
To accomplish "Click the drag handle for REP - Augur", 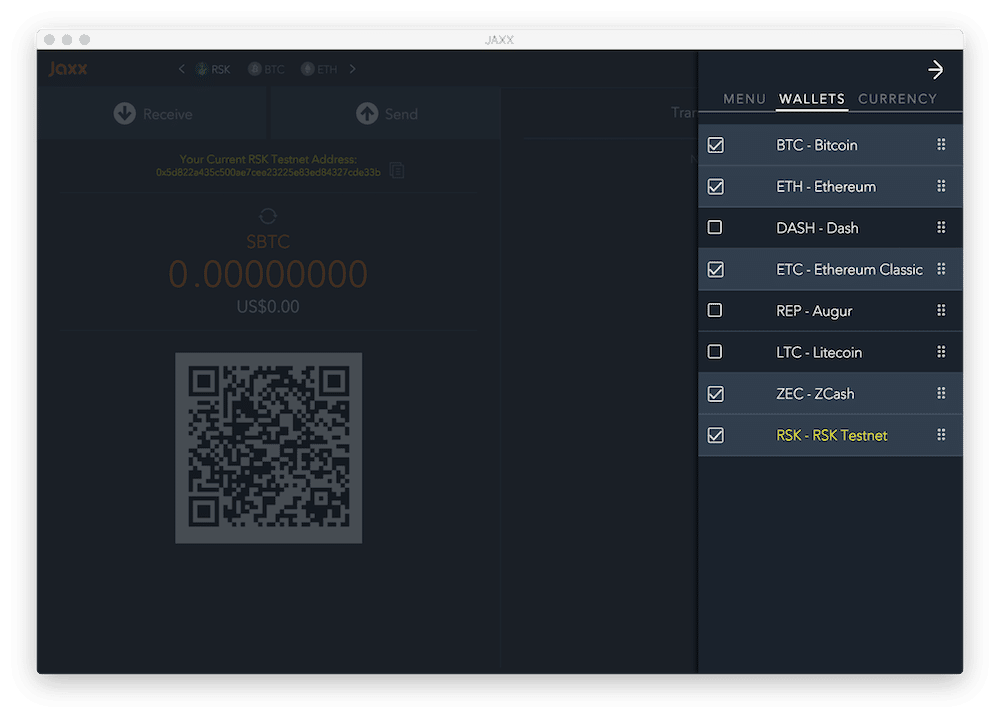I will (941, 311).
